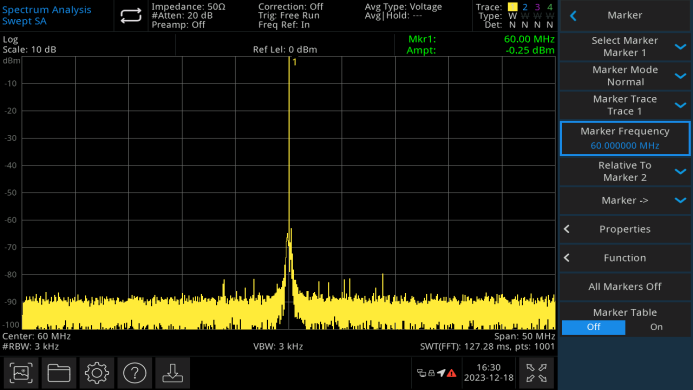Click the Center: 60 MHz readout
The width and height of the screenshot is (693, 390).
(36, 336)
